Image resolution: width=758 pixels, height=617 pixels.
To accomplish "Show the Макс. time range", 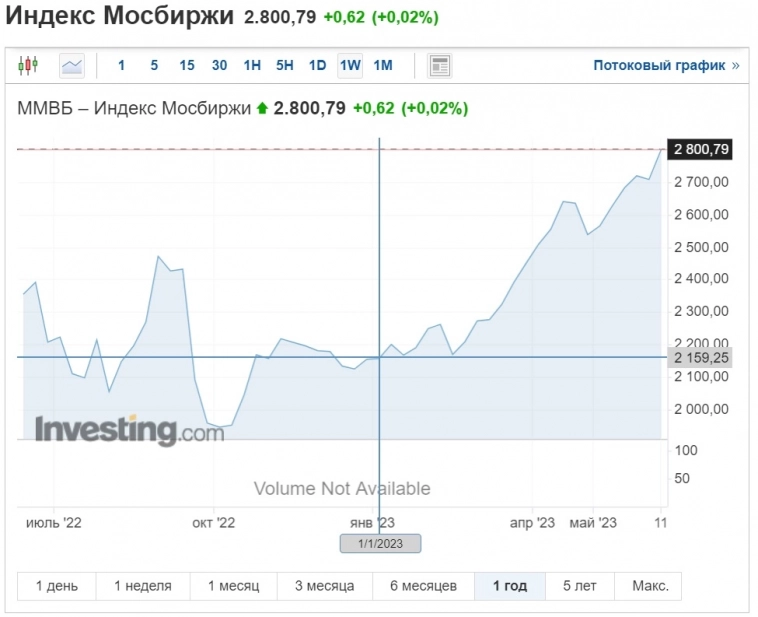I will (649, 586).
